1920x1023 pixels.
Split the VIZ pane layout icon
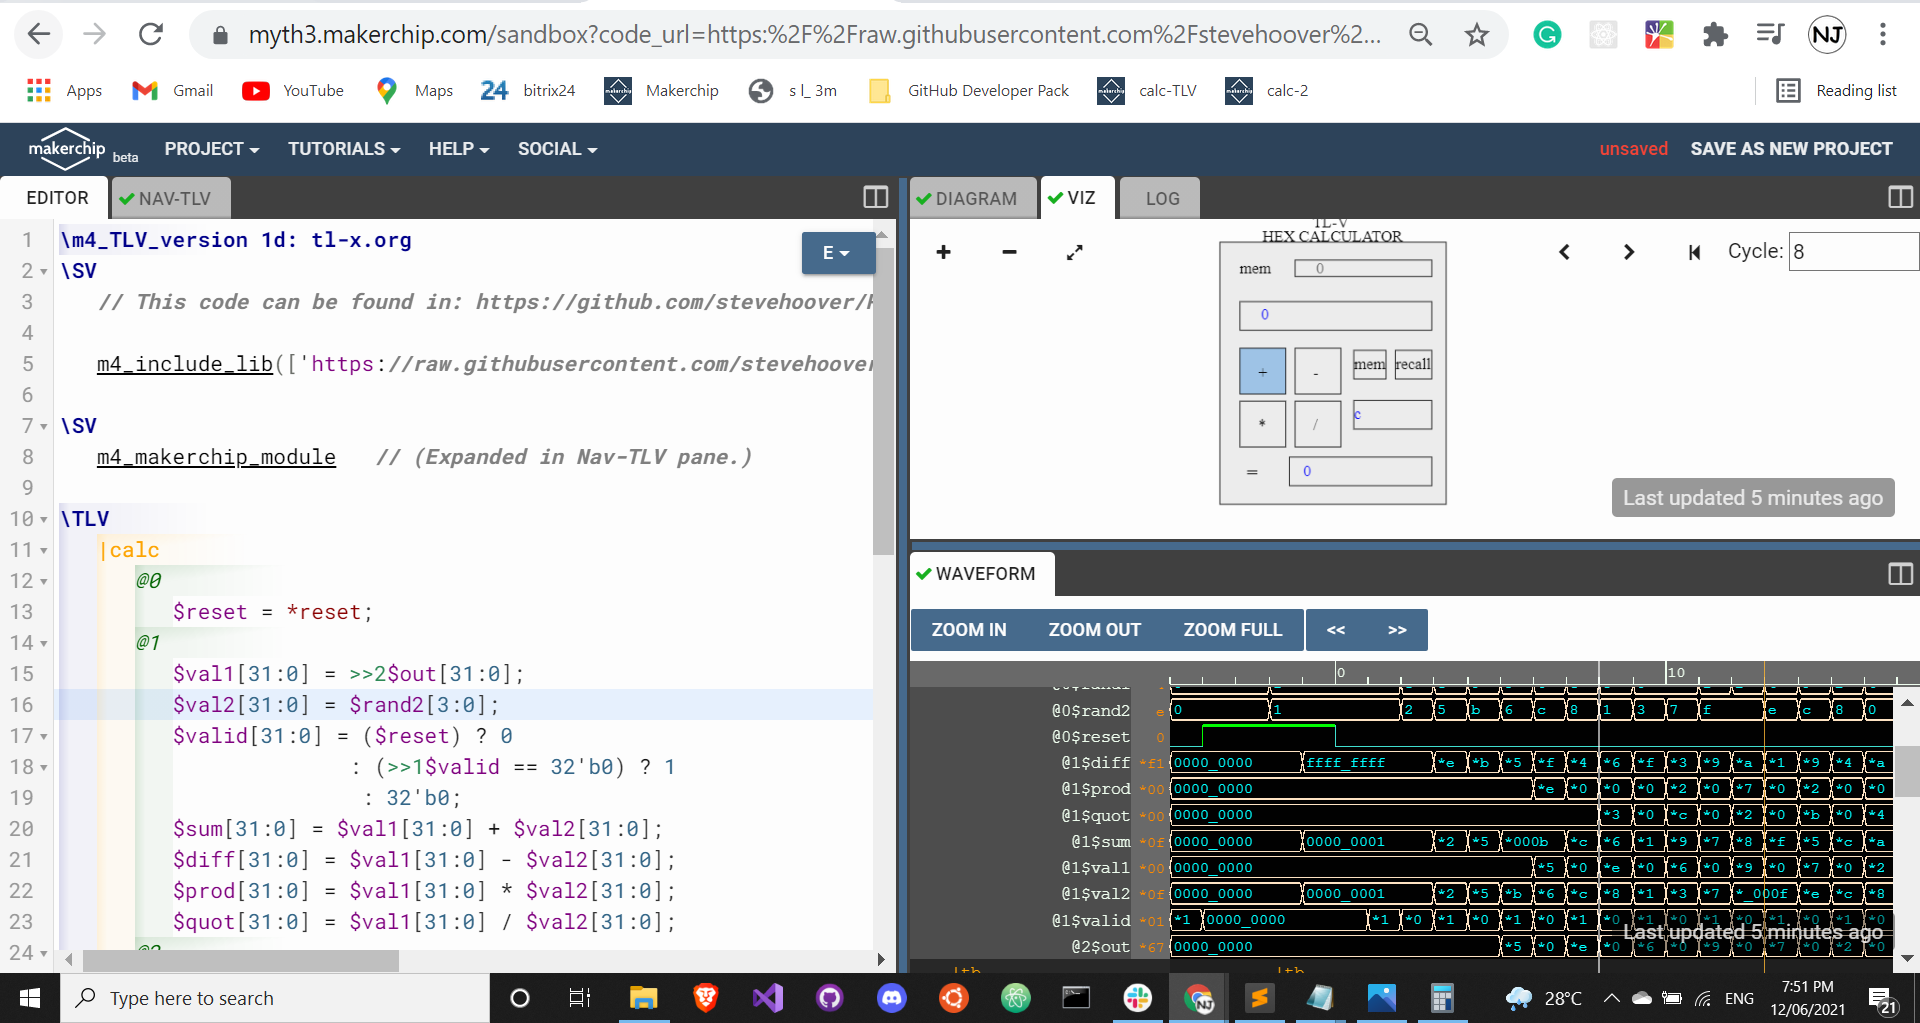(x=1900, y=197)
